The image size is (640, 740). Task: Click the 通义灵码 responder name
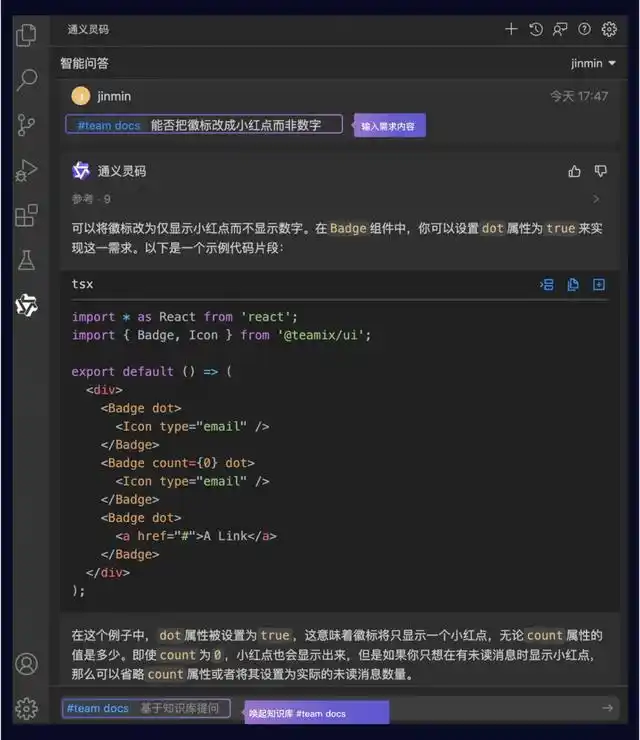pyautogui.click(x=122, y=171)
